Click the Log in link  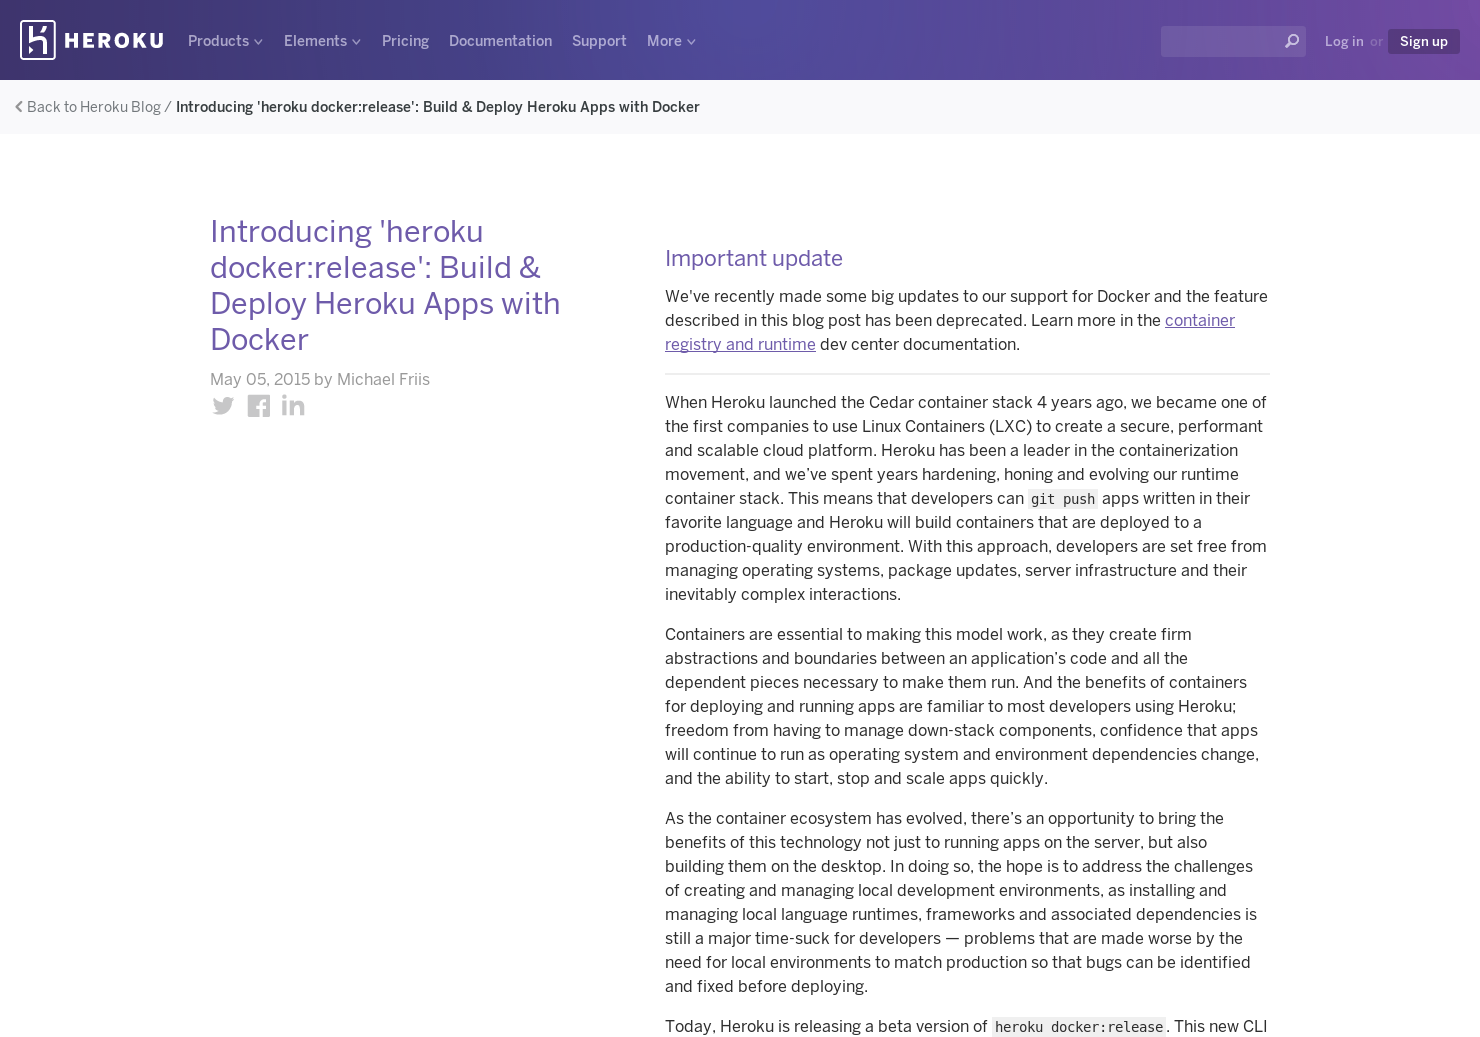(1344, 41)
